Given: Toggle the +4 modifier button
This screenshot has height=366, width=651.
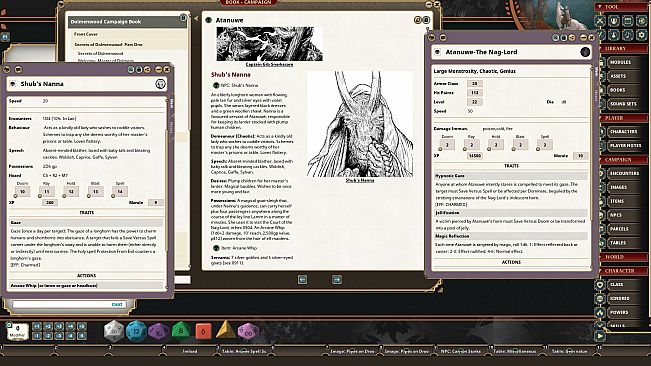Looking at the screenshot, I should click(x=71, y=326).
